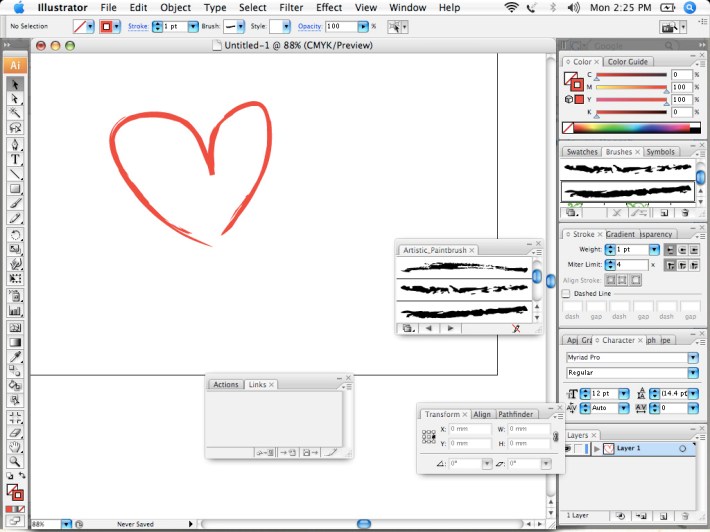Load next brush library in Artistic_Paintbrush panel
The width and height of the screenshot is (710, 532).
tap(451, 328)
